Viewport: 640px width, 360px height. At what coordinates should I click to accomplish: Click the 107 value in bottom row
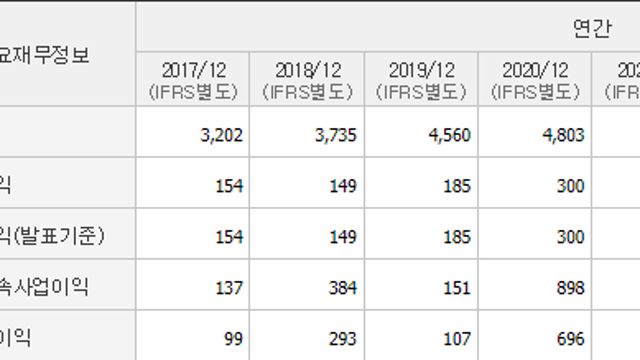tap(457, 339)
